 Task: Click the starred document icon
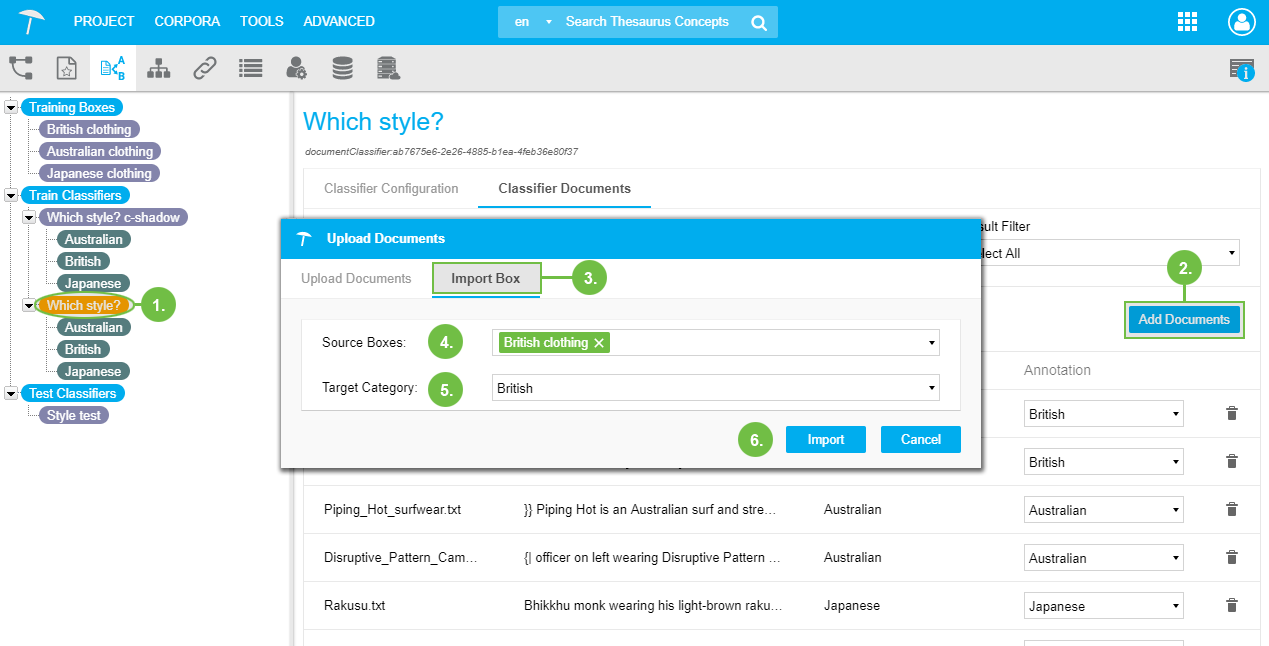coord(66,68)
